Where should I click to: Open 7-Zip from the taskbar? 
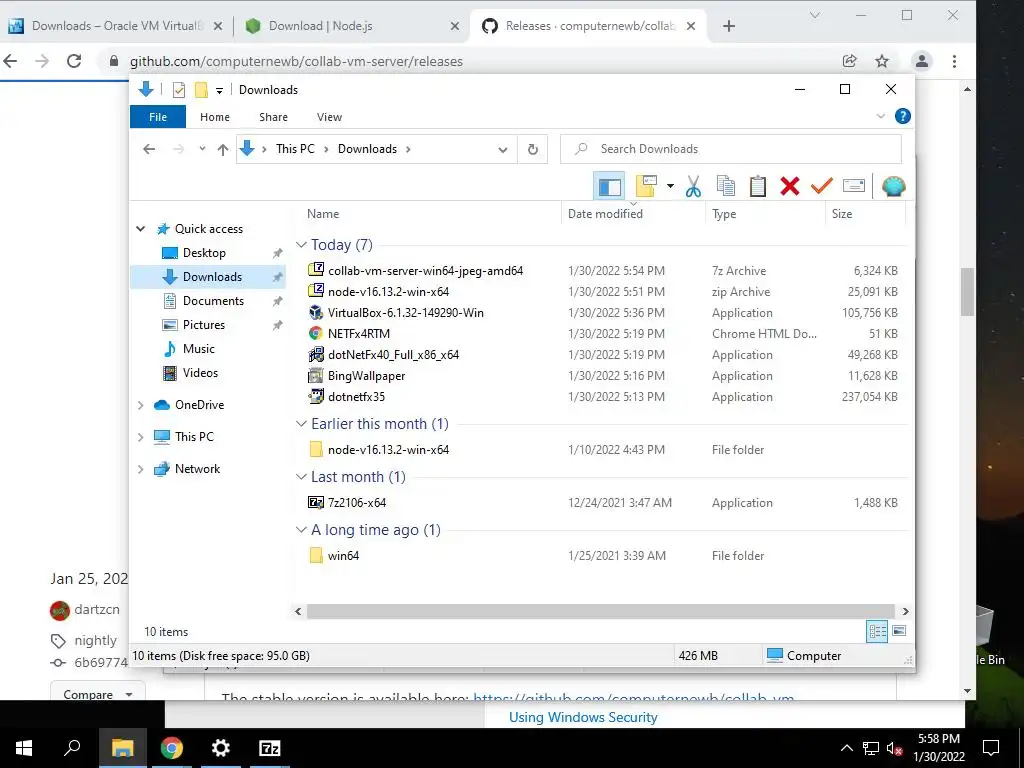270,748
